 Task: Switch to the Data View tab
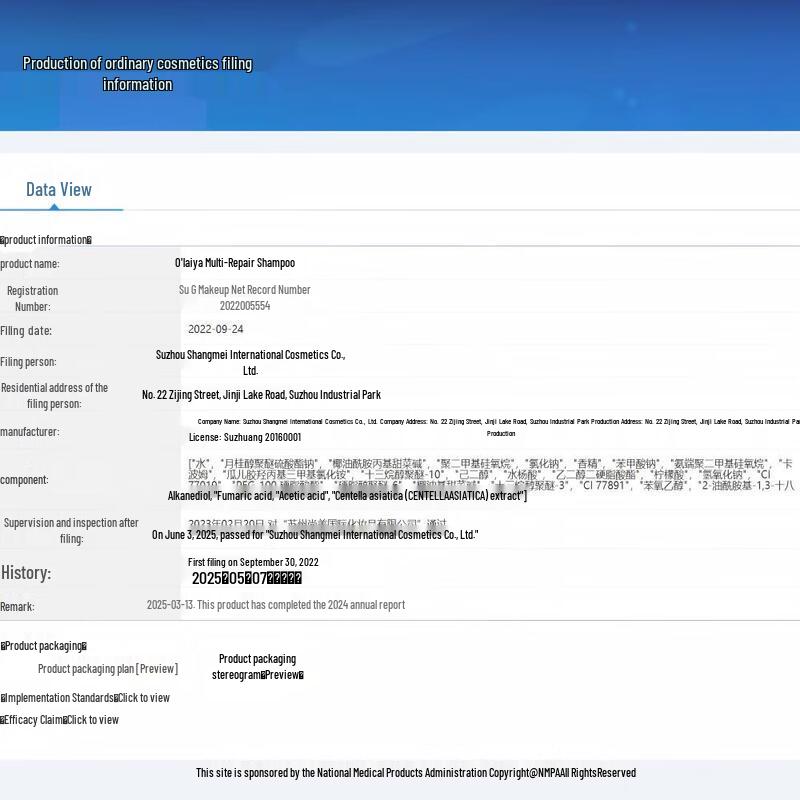[59, 190]
